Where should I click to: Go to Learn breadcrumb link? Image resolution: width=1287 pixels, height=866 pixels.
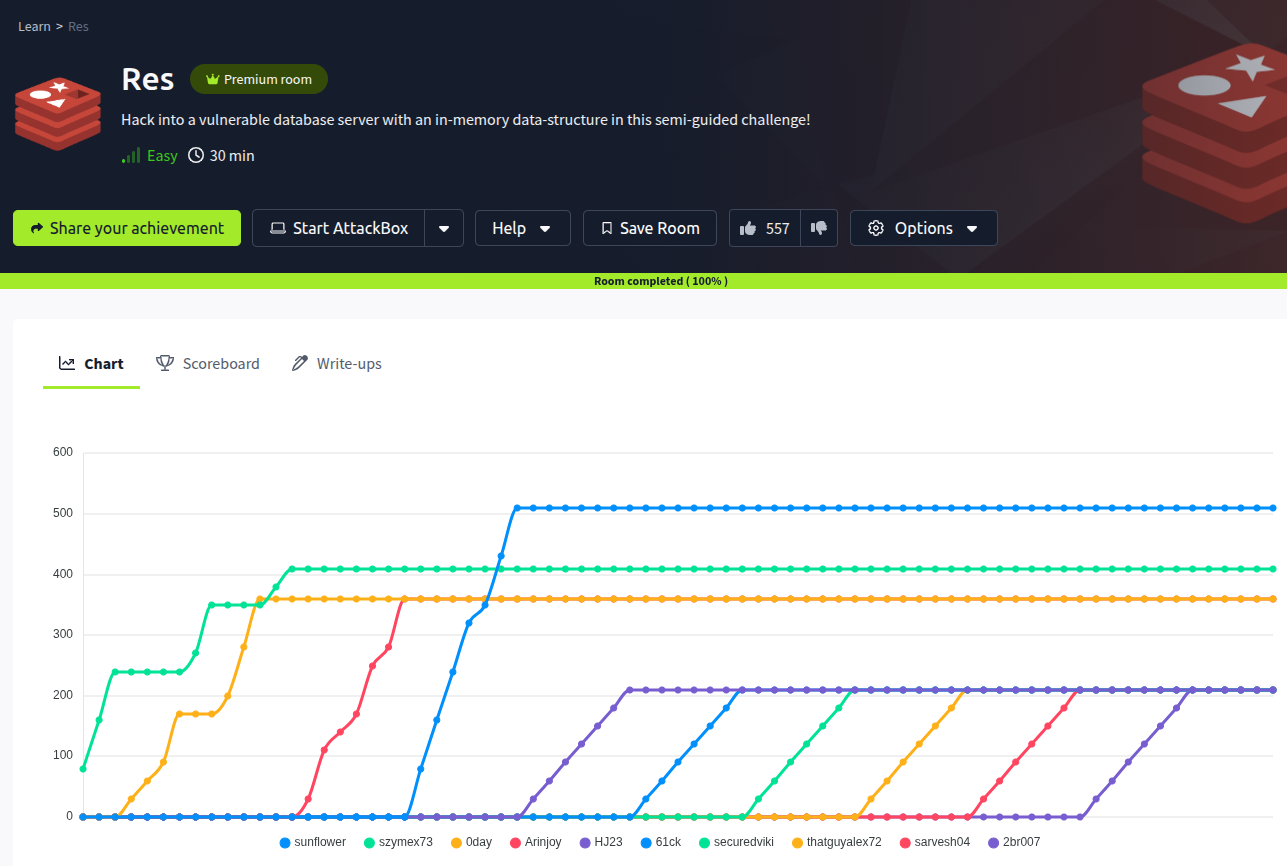pos(34,26)
